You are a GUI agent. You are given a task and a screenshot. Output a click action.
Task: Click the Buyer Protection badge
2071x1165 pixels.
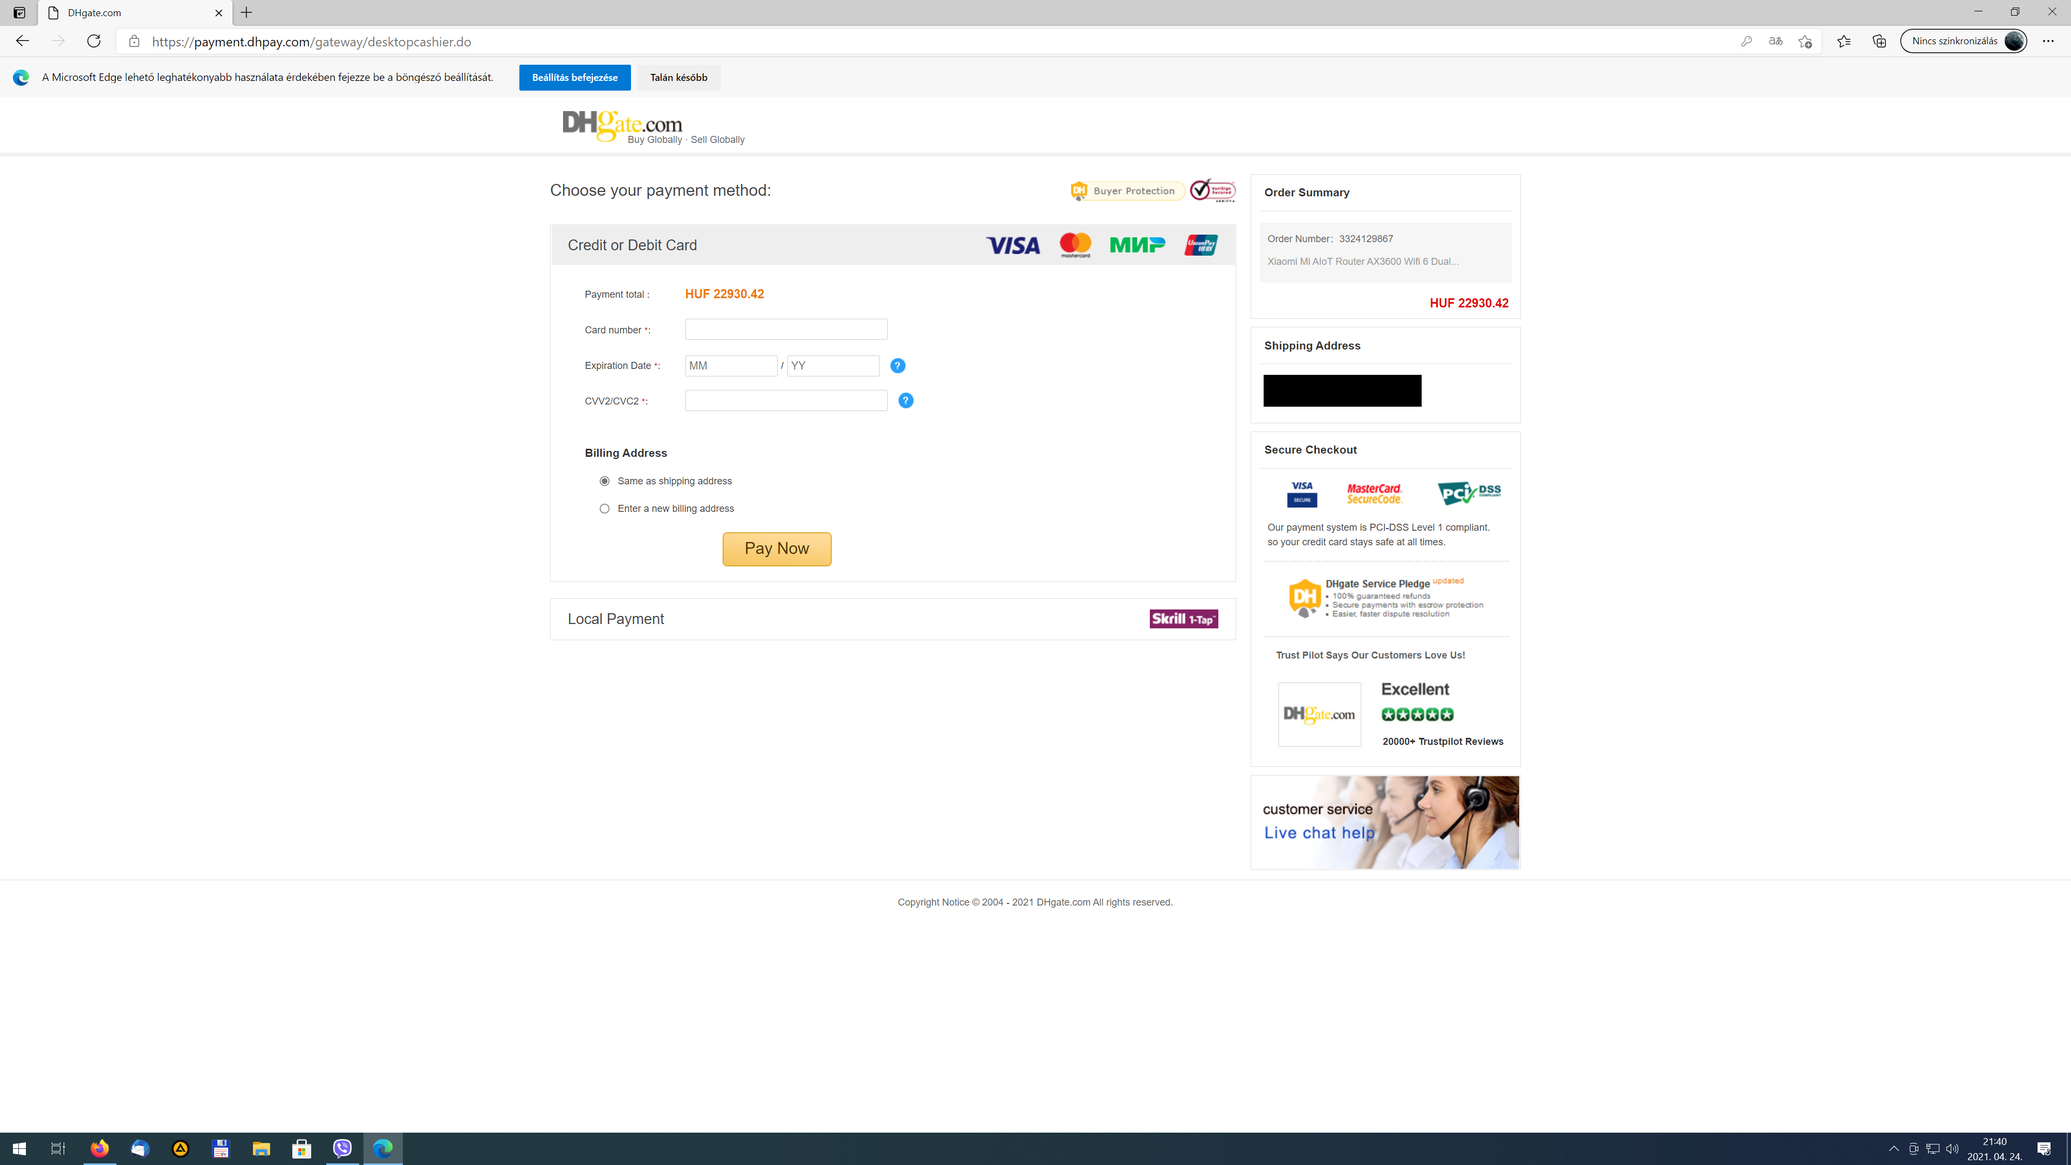[x=1126, y=191]
